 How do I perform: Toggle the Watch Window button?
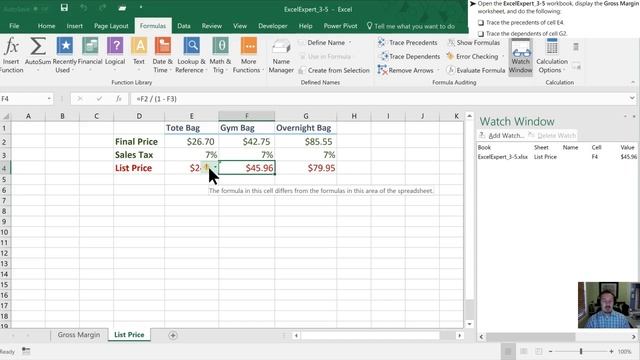[520, 56]
